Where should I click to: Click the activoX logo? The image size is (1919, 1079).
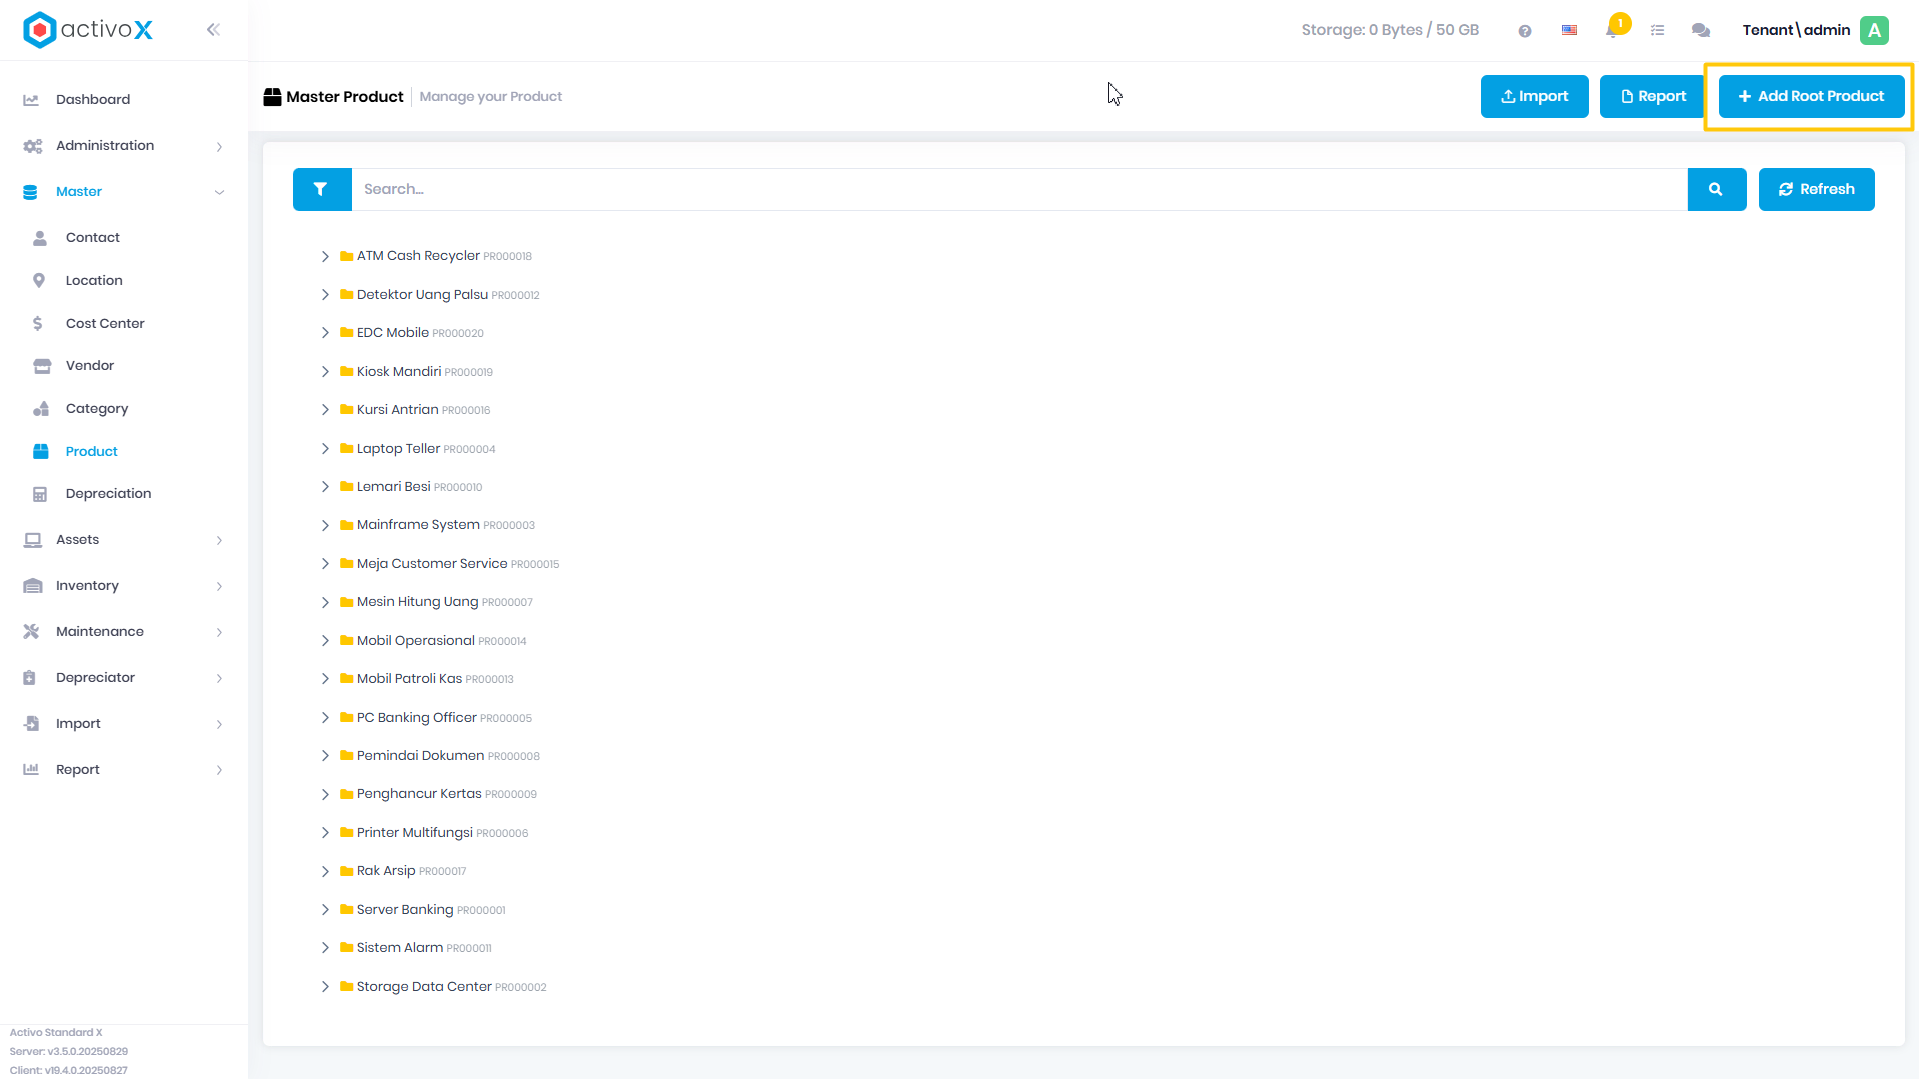coord(88,30)
